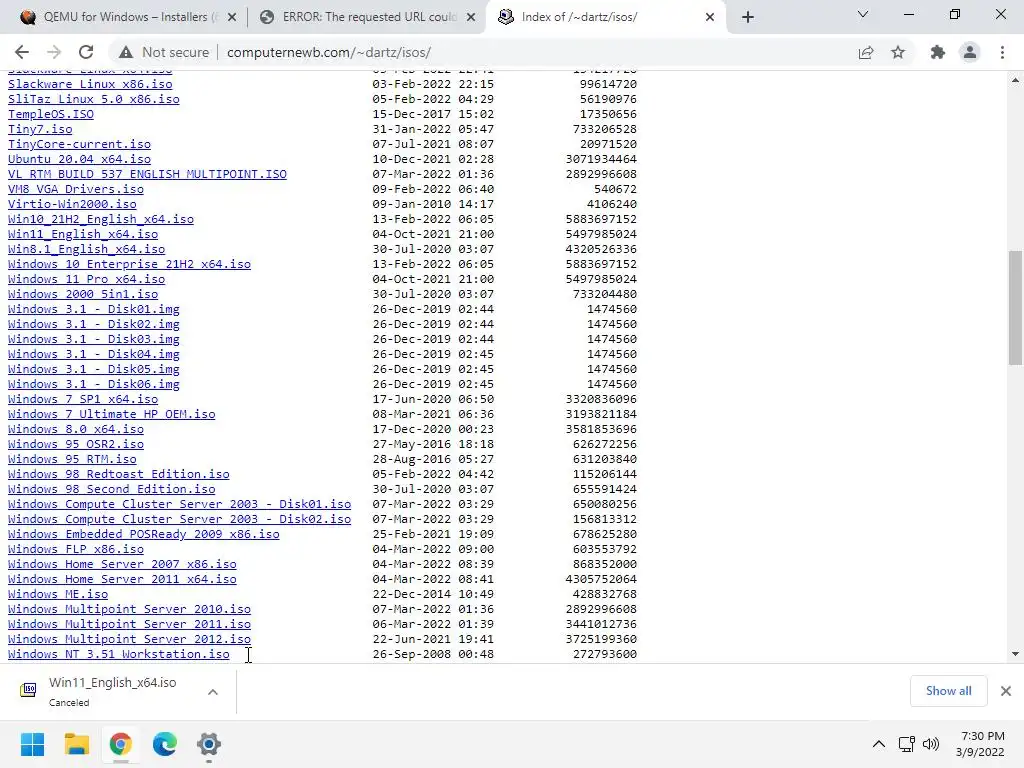Open the Extensions puzzle icon
The height and width of the screenshot is (768, 1024).
click(938, 52)
